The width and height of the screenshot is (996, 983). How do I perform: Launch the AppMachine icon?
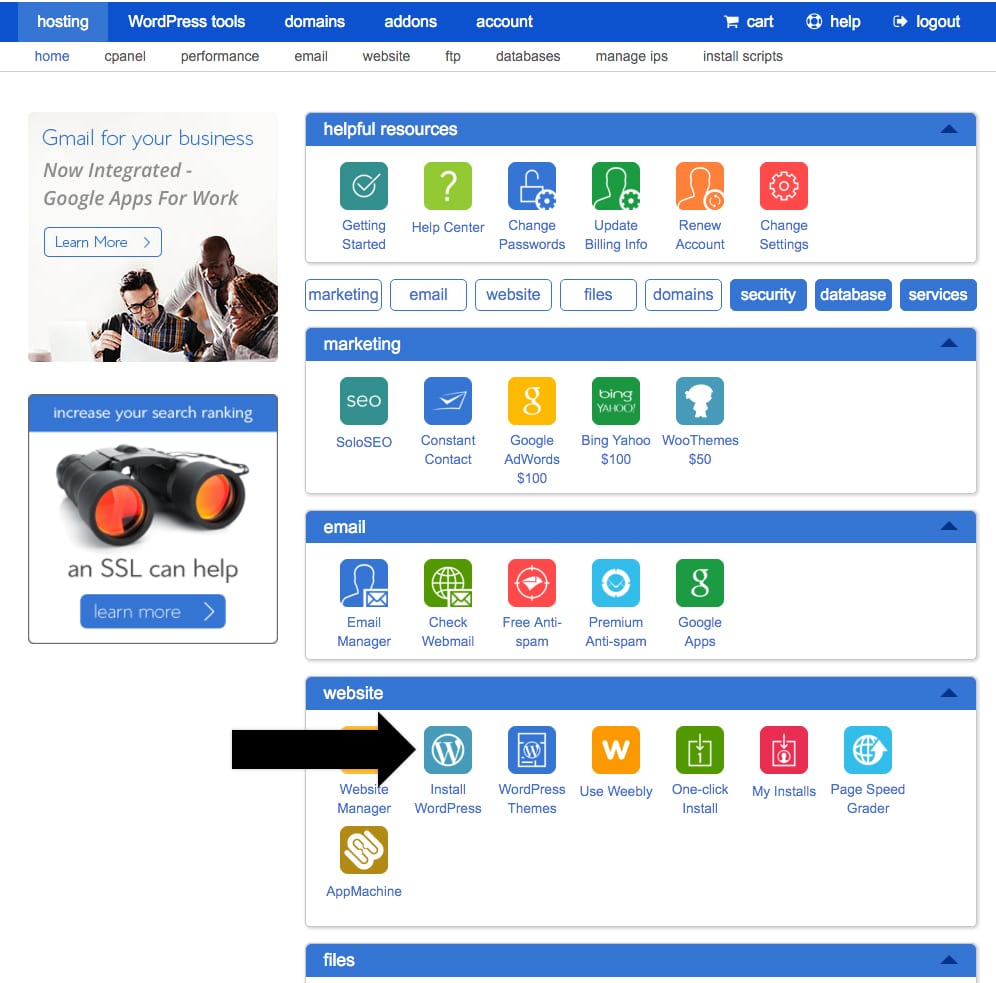click(x=363, y=850)
